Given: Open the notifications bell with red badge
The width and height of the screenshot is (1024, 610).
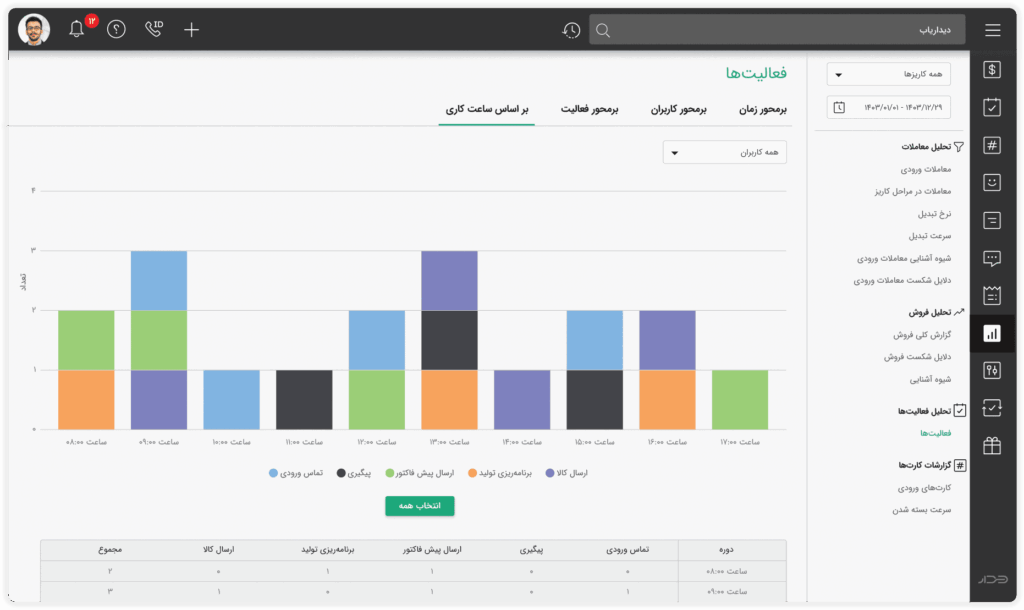Looking at the screenshot, I should [77, 29].
